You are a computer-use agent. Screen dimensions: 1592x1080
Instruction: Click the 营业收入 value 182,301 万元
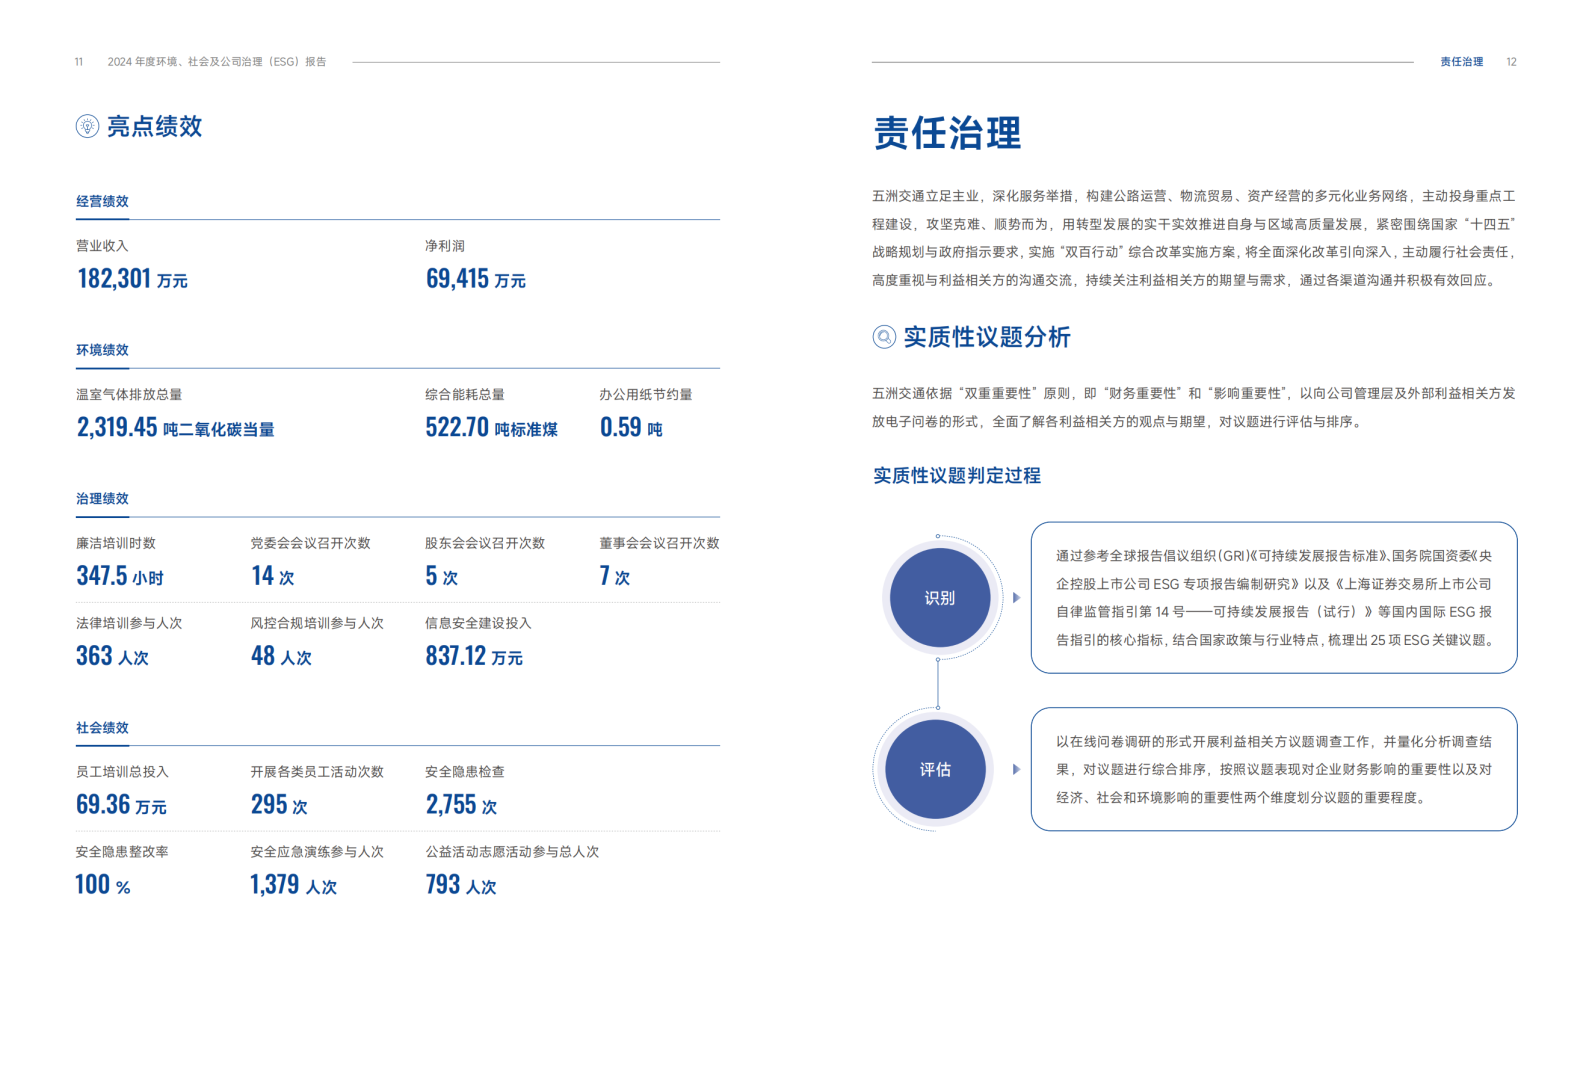132,278
